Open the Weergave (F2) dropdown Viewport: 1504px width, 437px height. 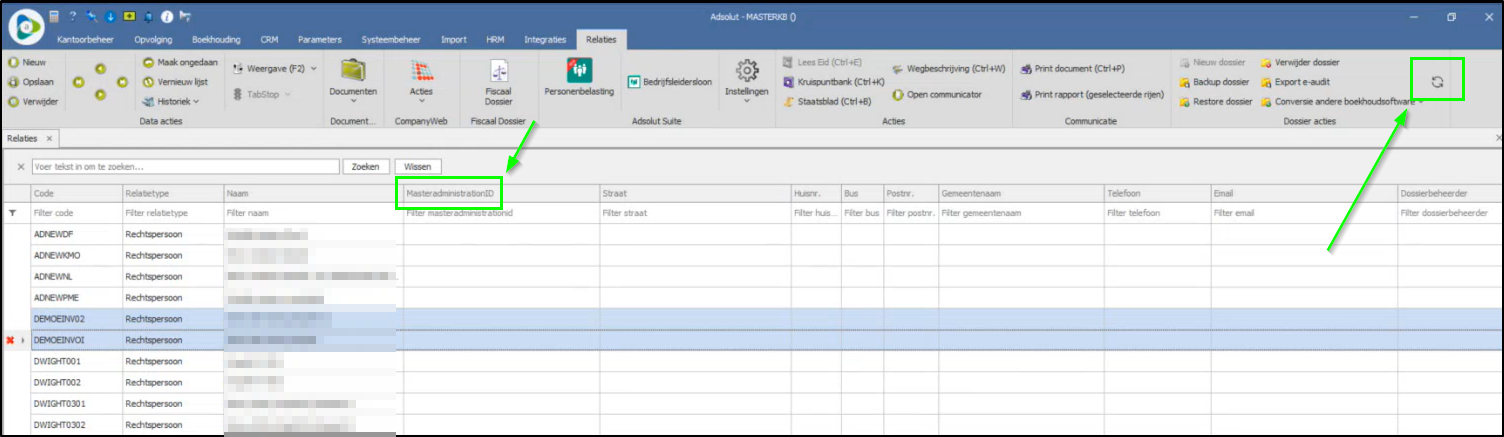click(x=274, y=68)
